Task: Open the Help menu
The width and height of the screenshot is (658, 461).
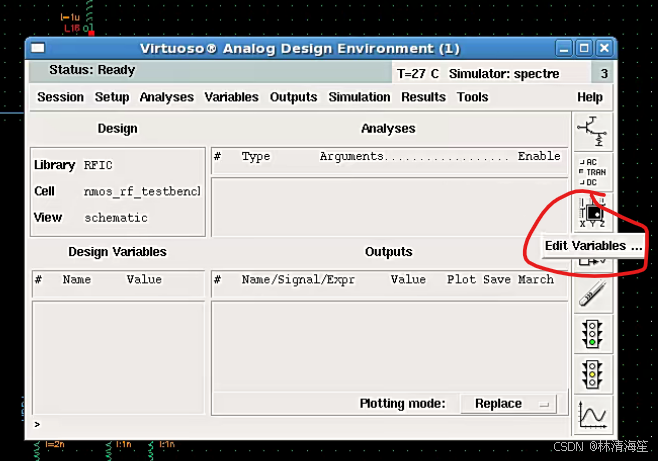Action: pyautogui.click(x=590, y=97)
